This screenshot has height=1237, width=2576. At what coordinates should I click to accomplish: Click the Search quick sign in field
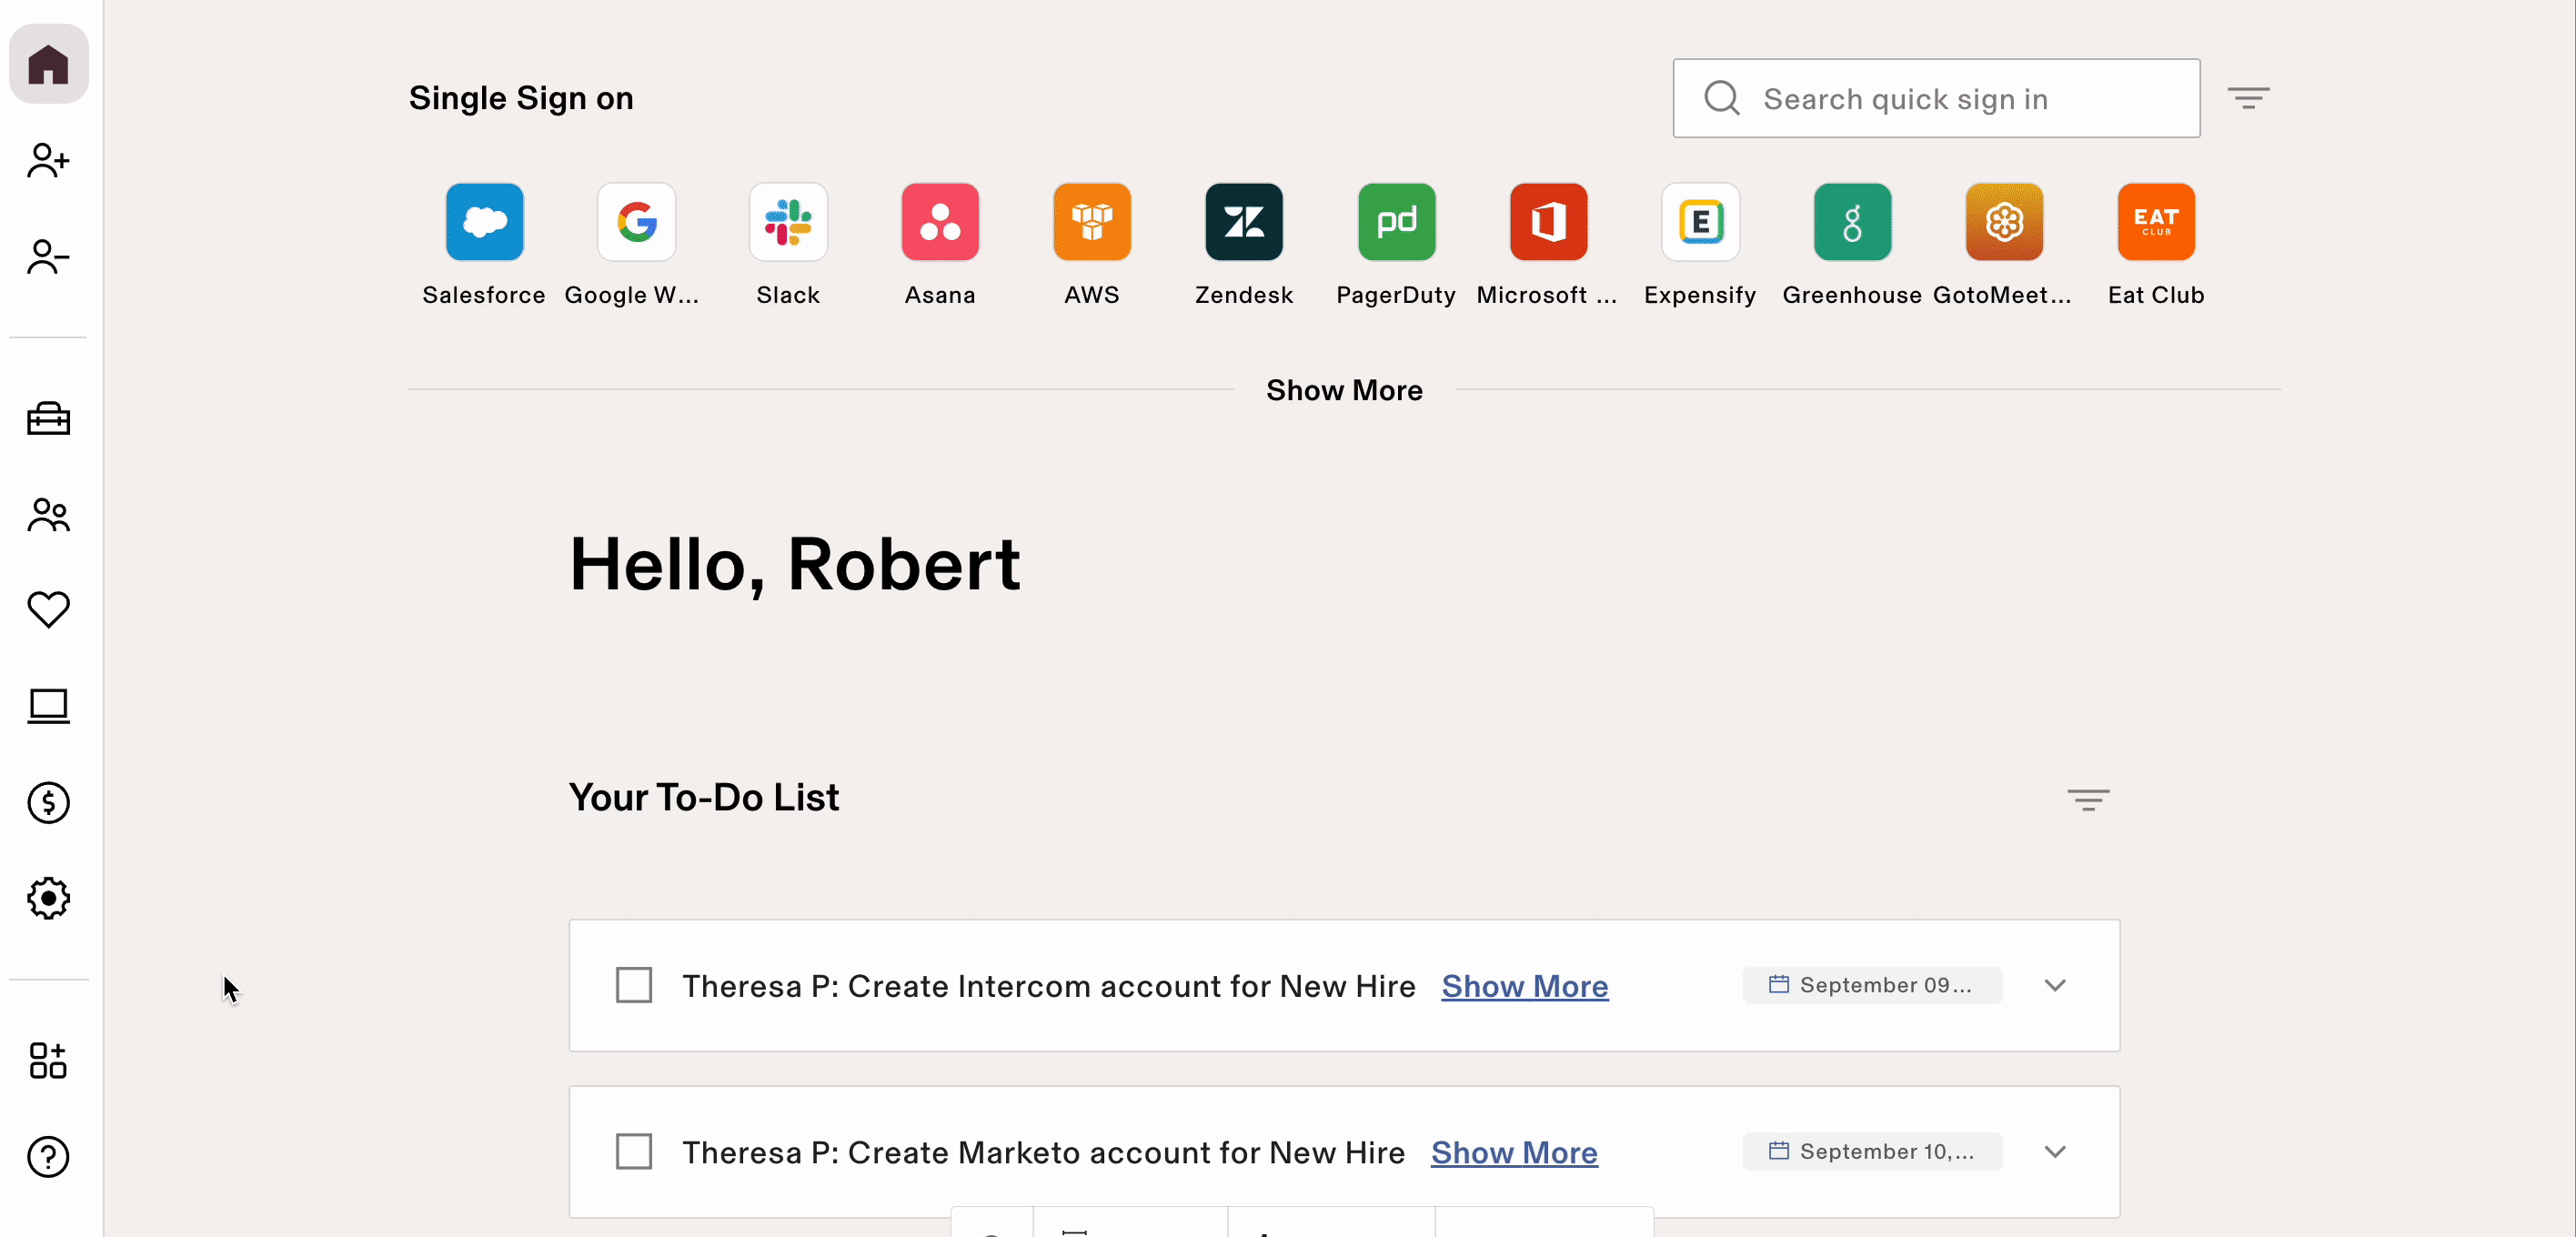click(x=1936, y=98)
